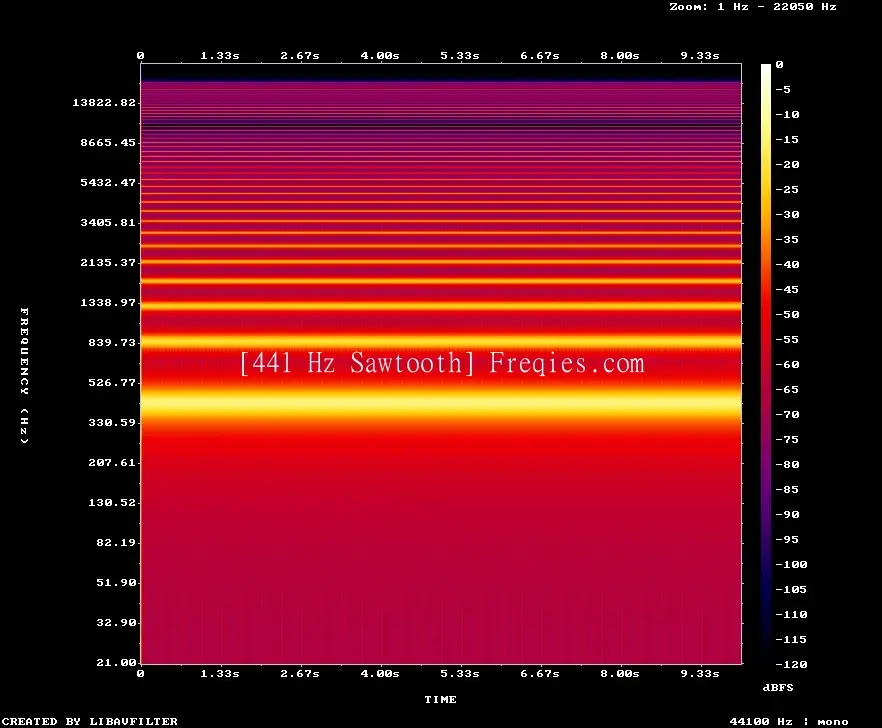Click the 1338.97 frequency axis label
882x728 pixels.
tap(108, 302)
